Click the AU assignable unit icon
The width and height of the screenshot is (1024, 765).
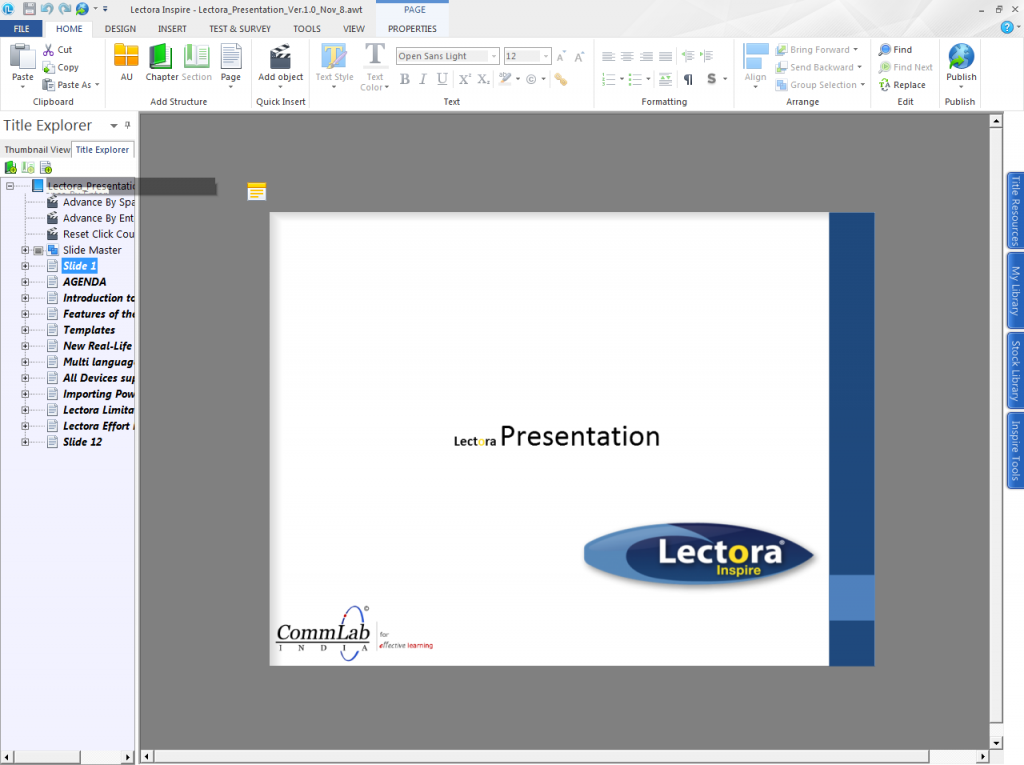[x=126, y=58]
